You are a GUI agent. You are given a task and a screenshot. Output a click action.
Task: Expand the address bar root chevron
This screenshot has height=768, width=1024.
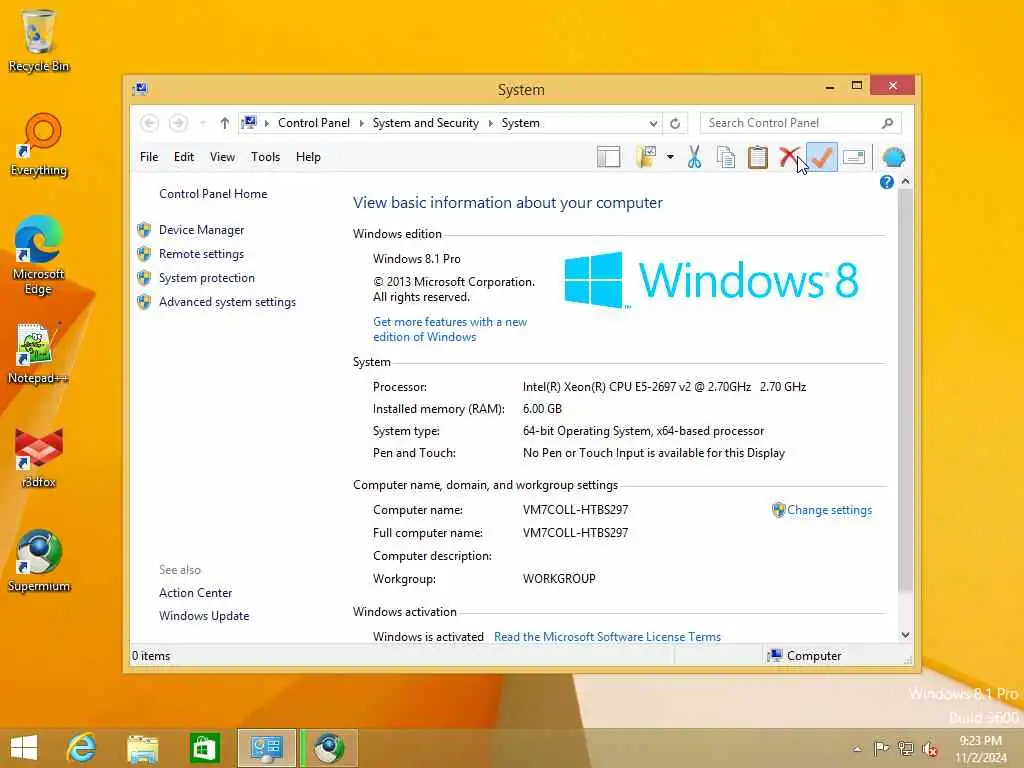[x=266, y=123]
